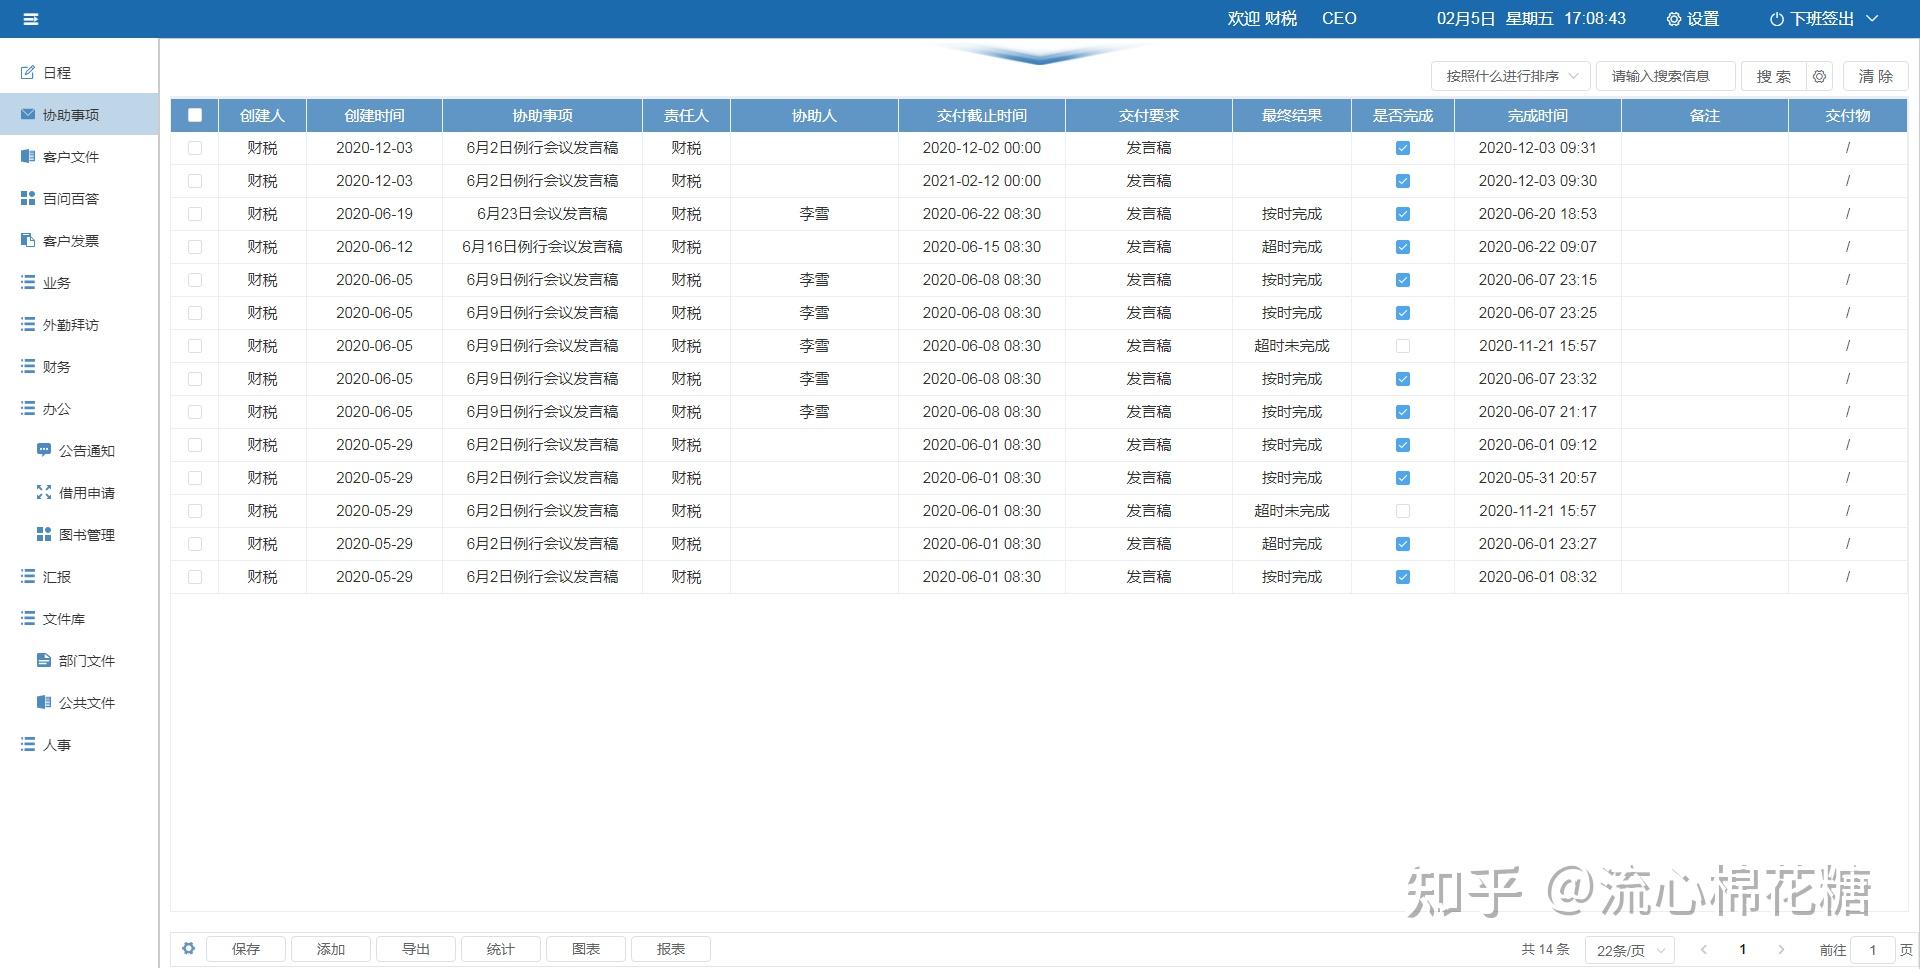1920x969 pixels.
Task: Click the 汇报 list icon
Action: pyautogui.click(x=28, y=576)
